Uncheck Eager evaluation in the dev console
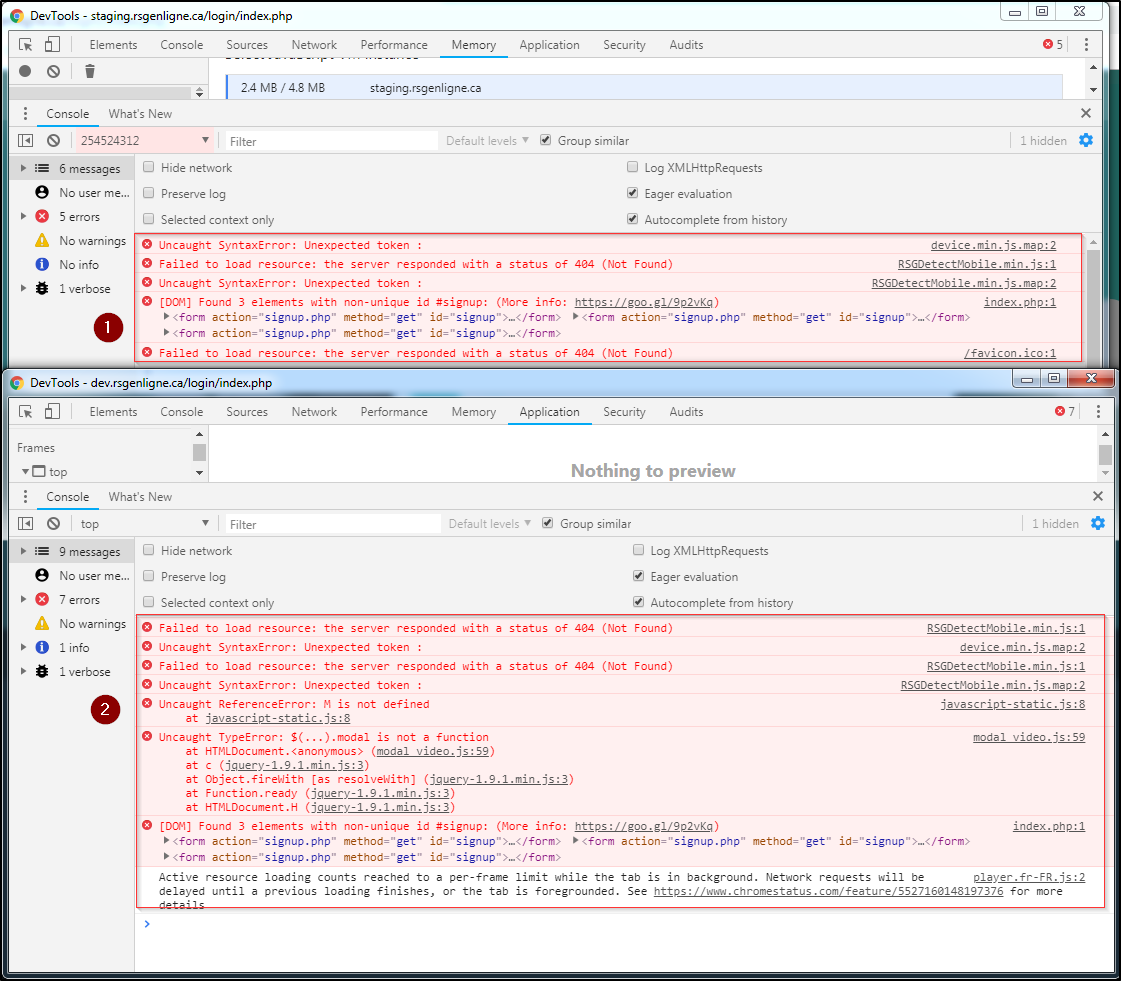The height and width of the screenshot is (981, 1121). point(639,577)
